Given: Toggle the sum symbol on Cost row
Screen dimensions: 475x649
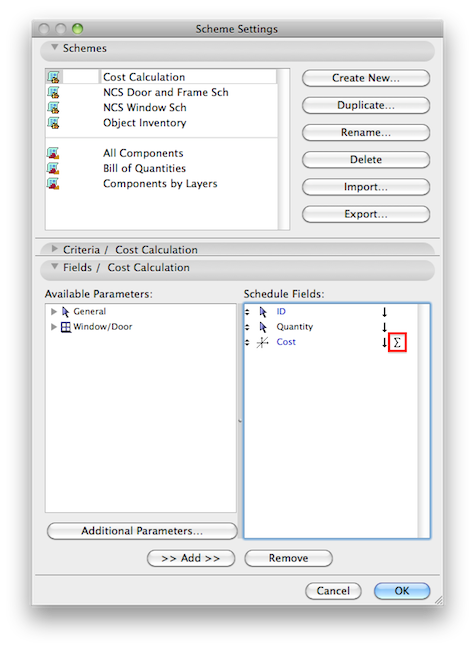Looking at the screenshot, I should [x=397, y=342].
